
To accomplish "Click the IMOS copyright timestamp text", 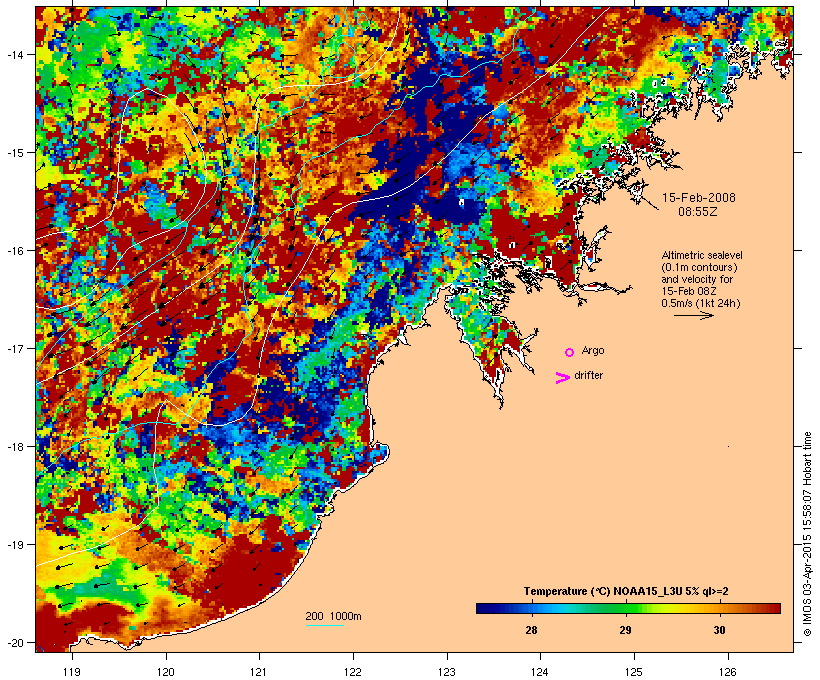I will (807, 535).
